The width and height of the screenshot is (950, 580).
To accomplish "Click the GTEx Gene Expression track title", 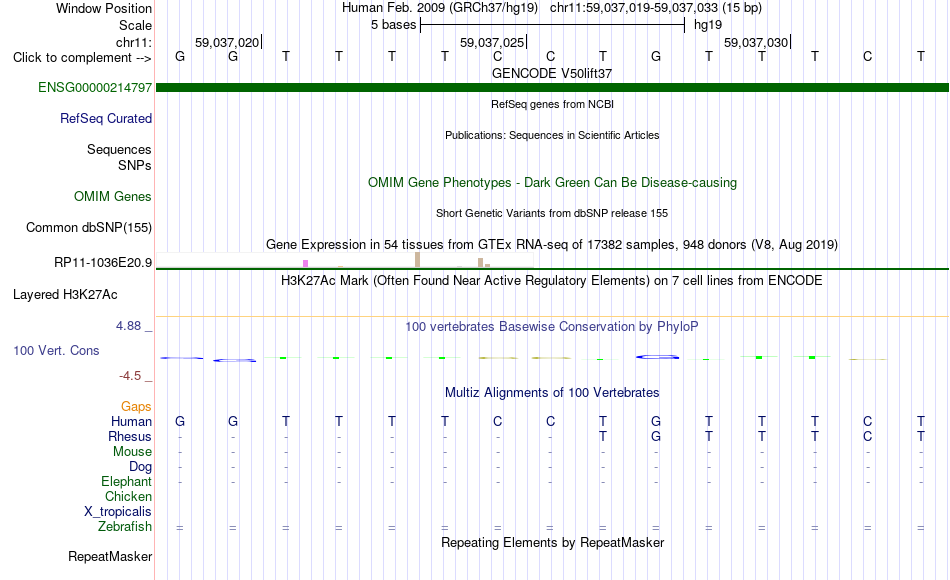I will 552,244.
